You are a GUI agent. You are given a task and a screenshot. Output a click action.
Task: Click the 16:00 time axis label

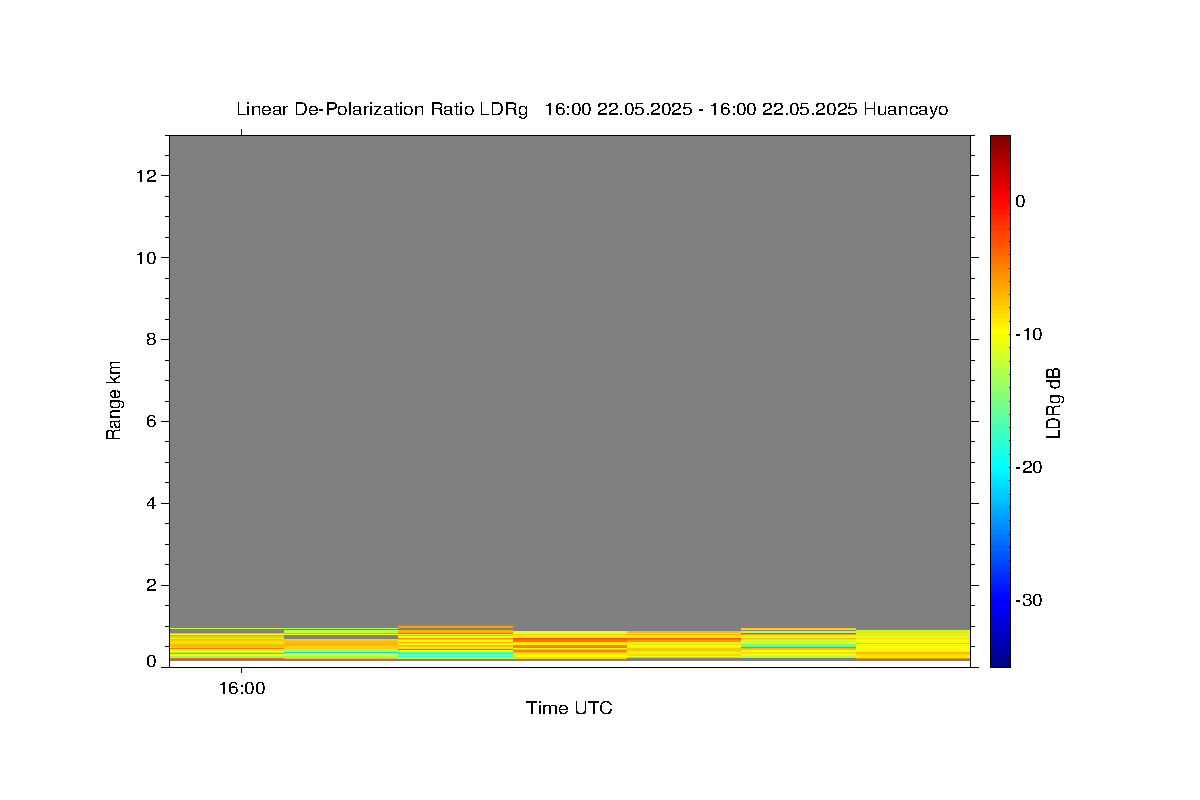pos(241,688)
